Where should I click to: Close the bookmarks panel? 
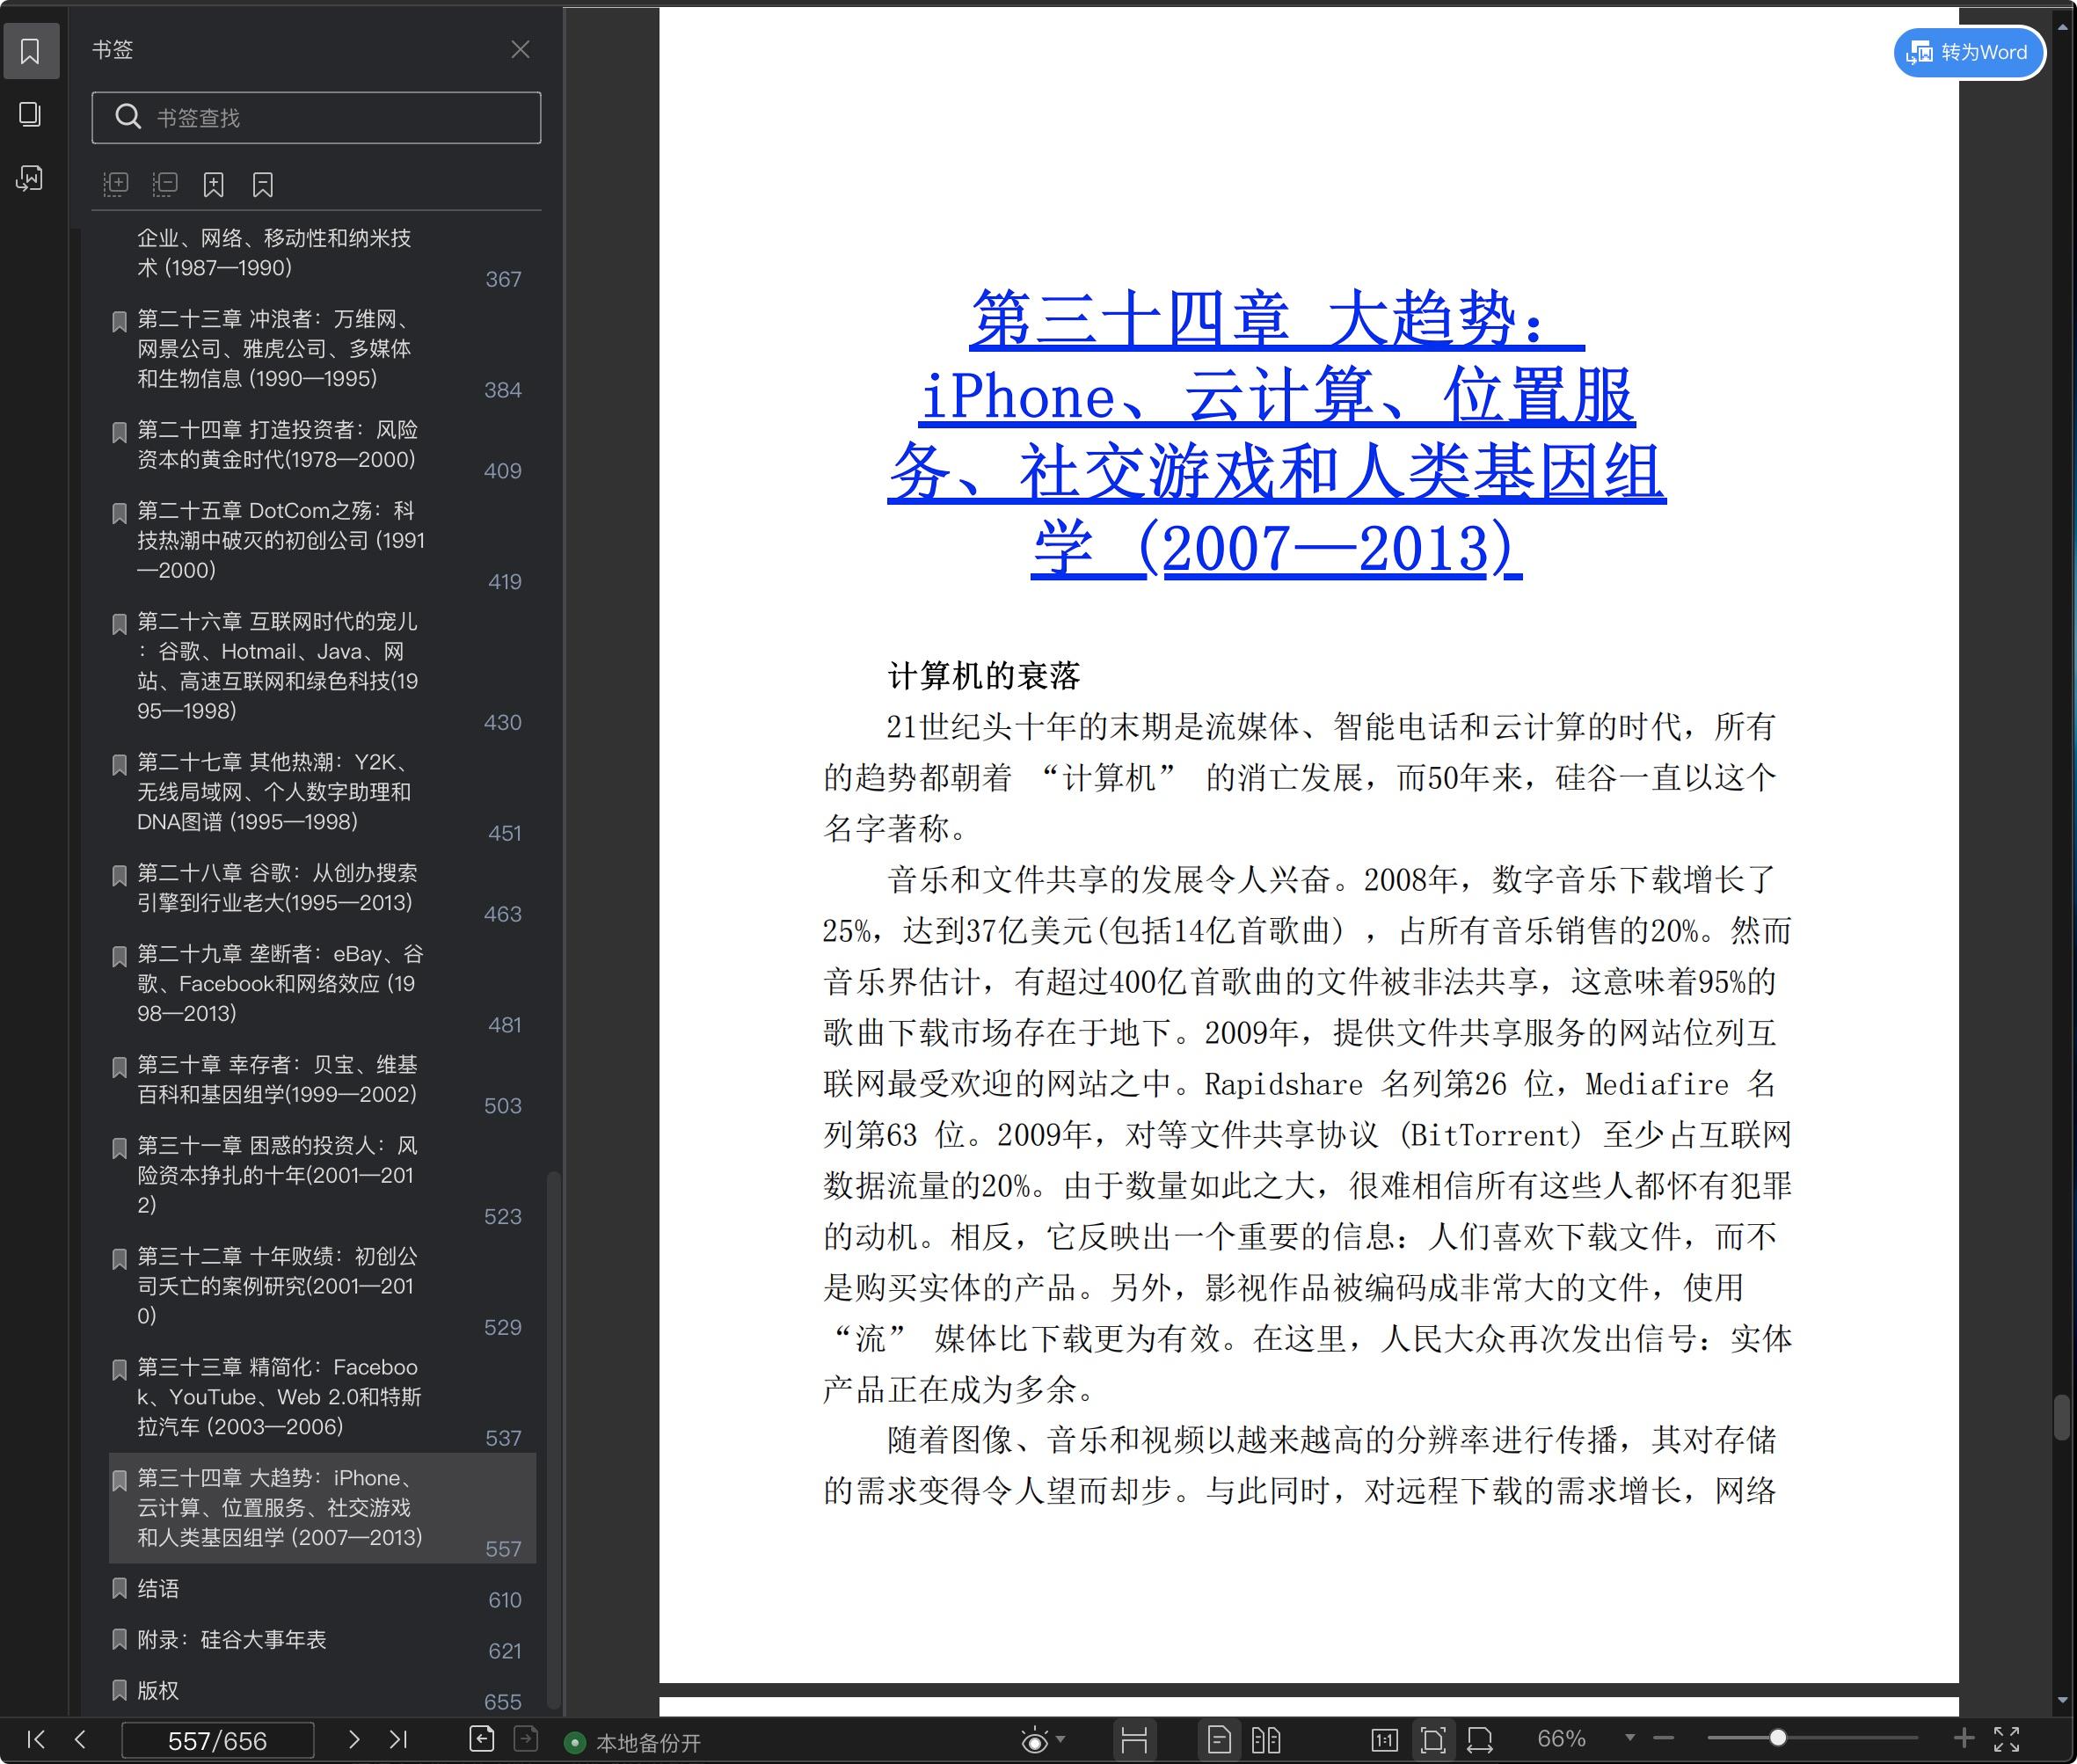pos(520,49)
